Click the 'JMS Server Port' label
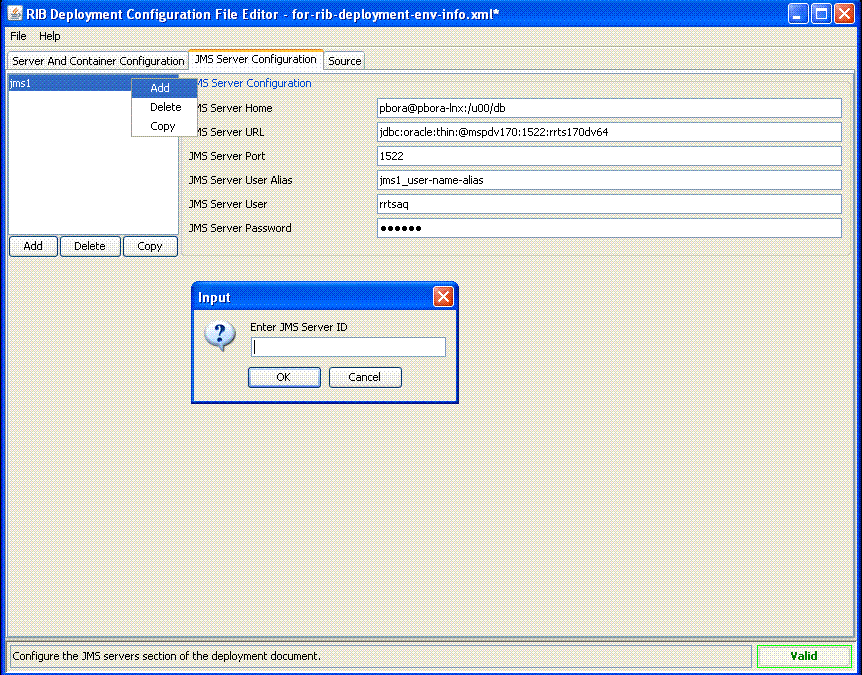The height and width of the screenshot is (675, 862). [x=226, y=156]
